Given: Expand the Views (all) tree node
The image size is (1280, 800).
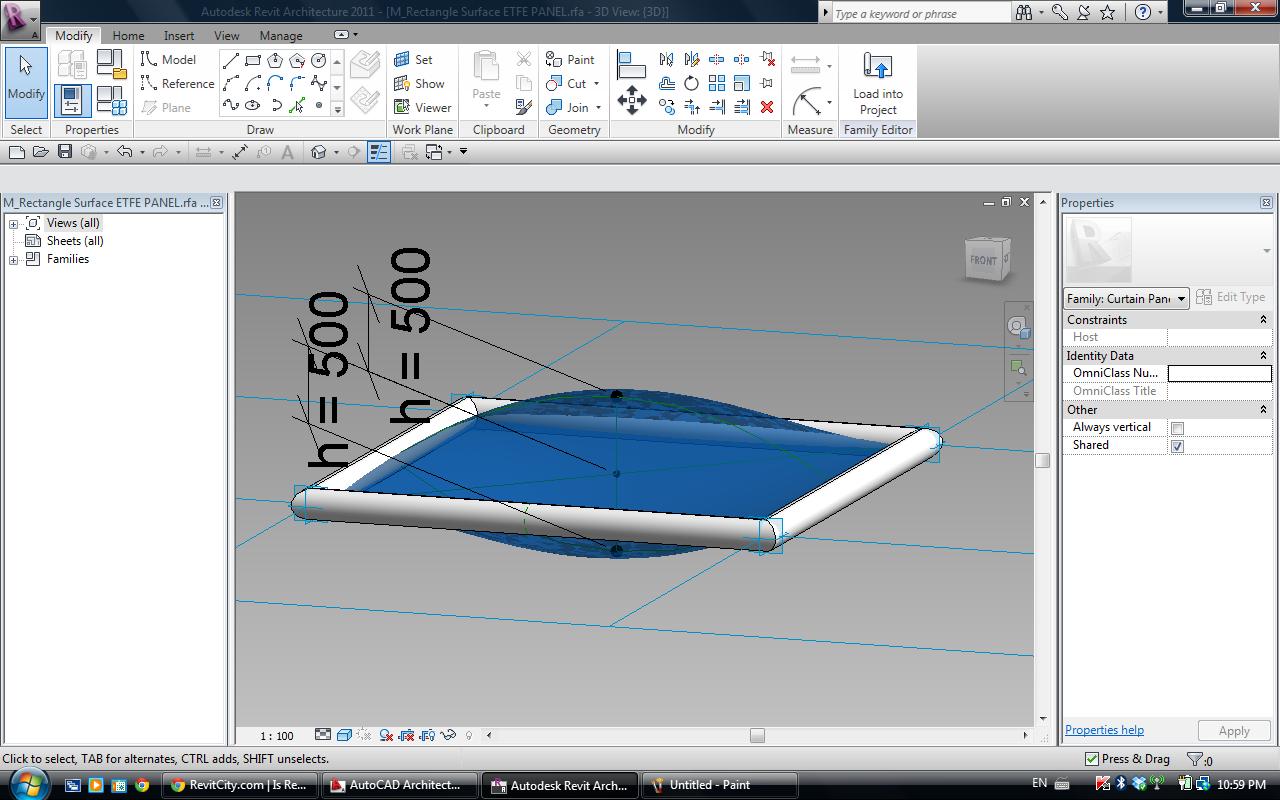Looking at the screenshot, I should [x=14, y=224].
